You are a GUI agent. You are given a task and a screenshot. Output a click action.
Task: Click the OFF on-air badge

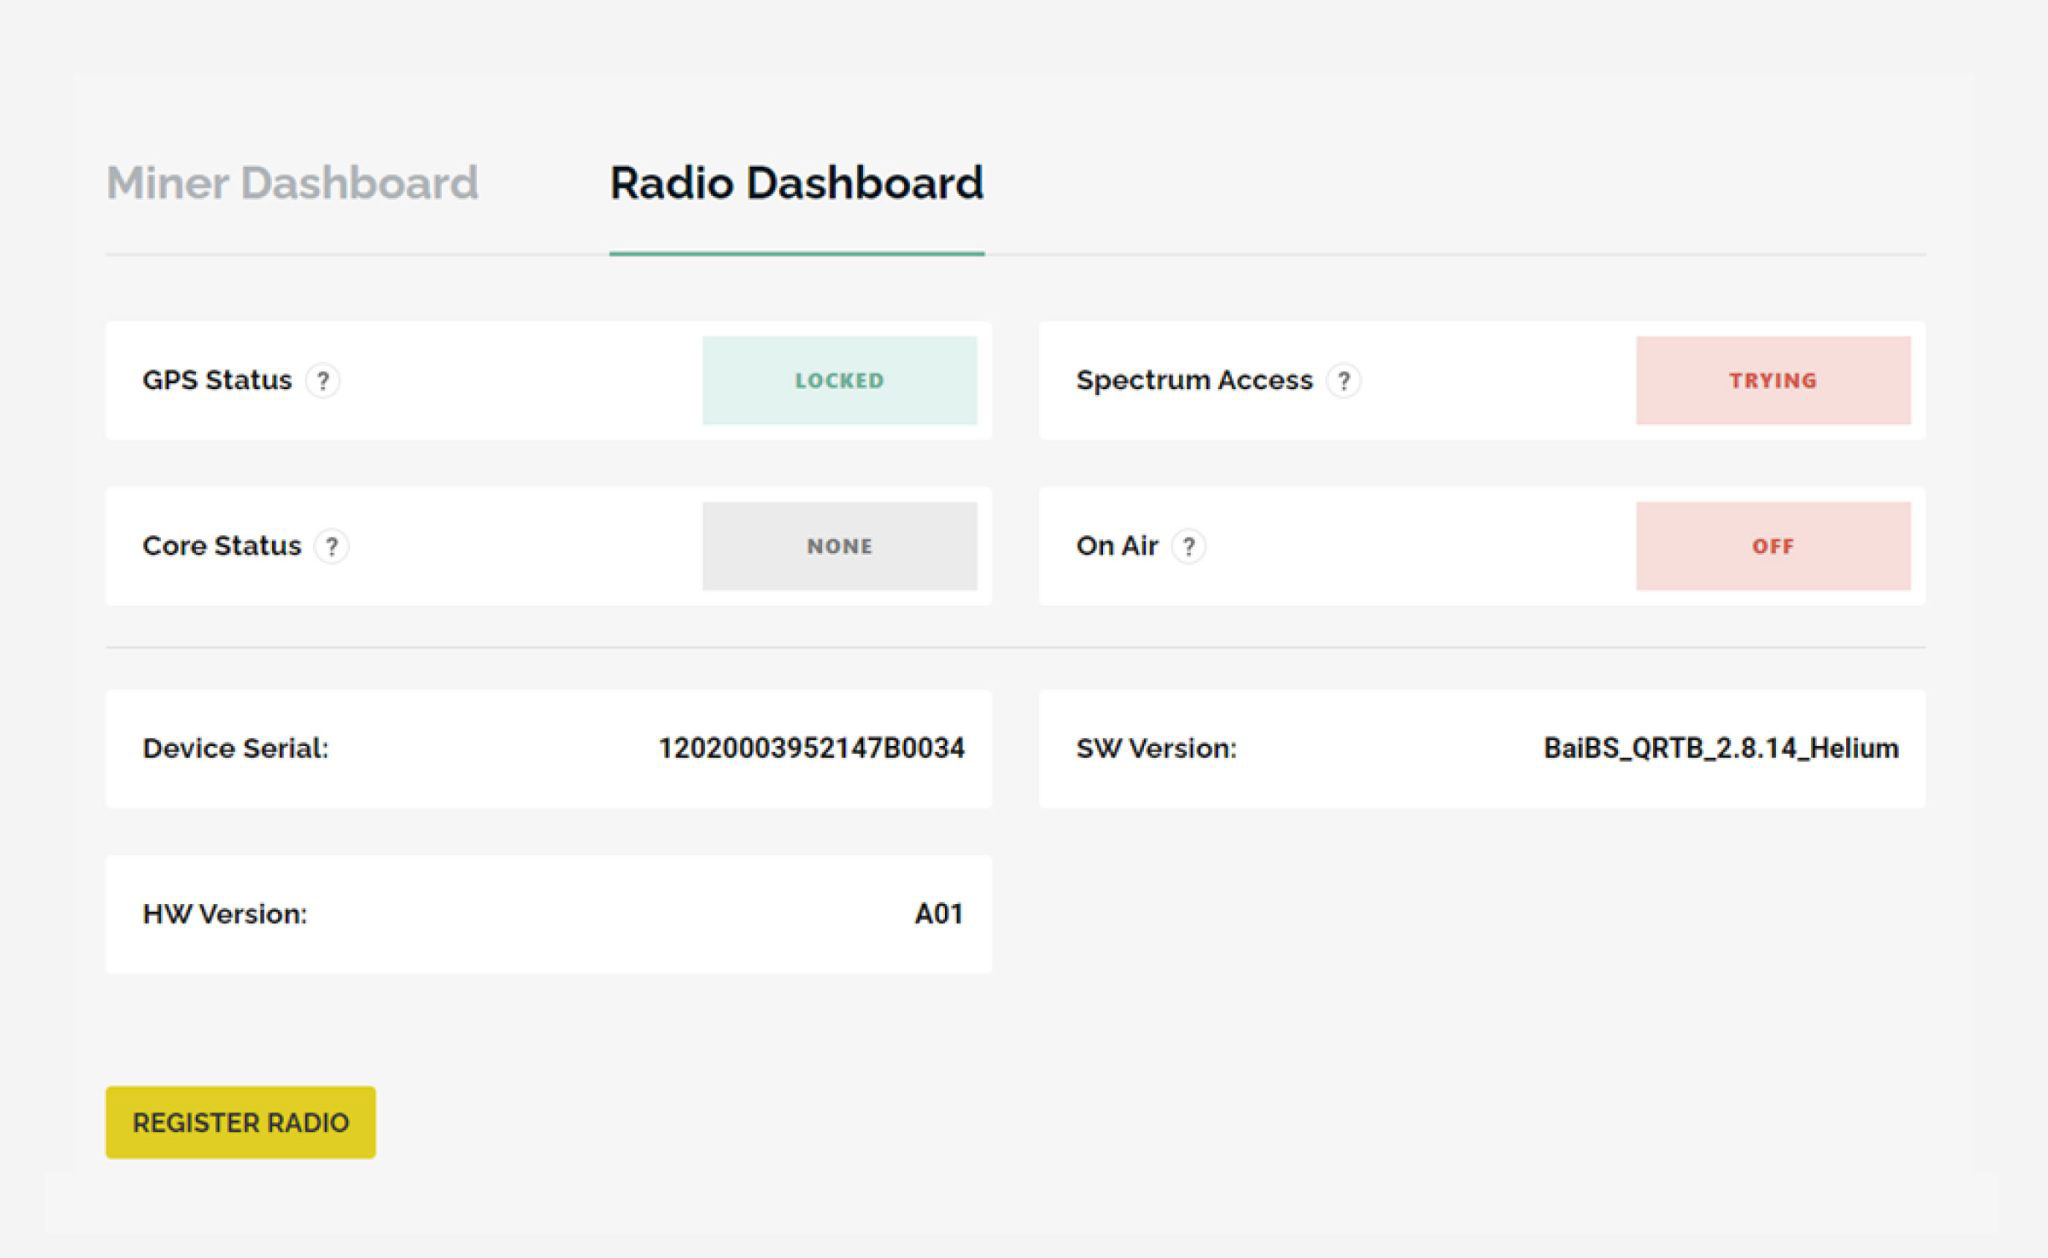[1773, 546]
